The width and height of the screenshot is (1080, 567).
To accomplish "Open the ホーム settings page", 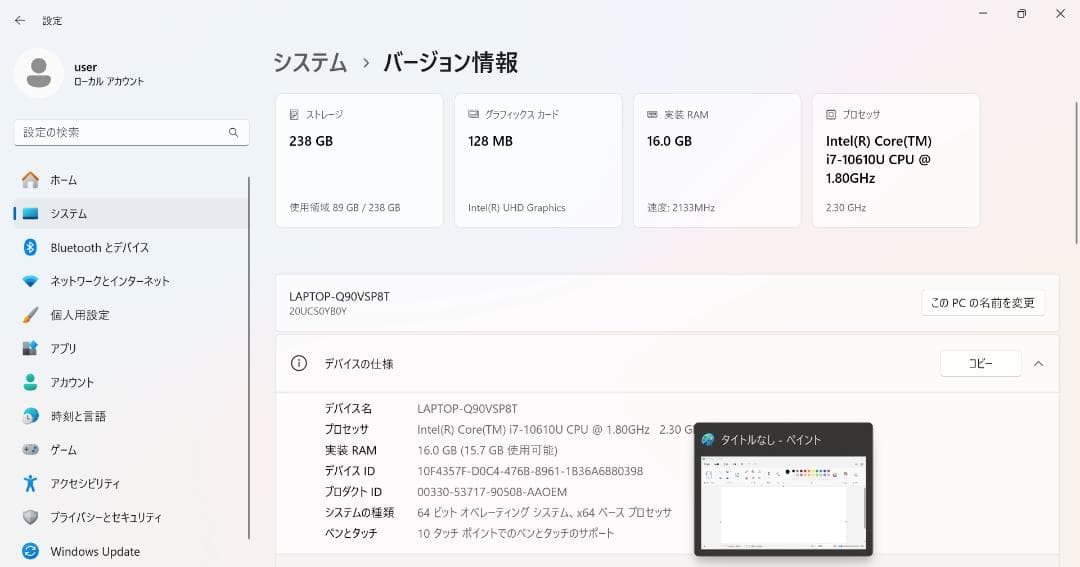I will click(x=132, y=180).
